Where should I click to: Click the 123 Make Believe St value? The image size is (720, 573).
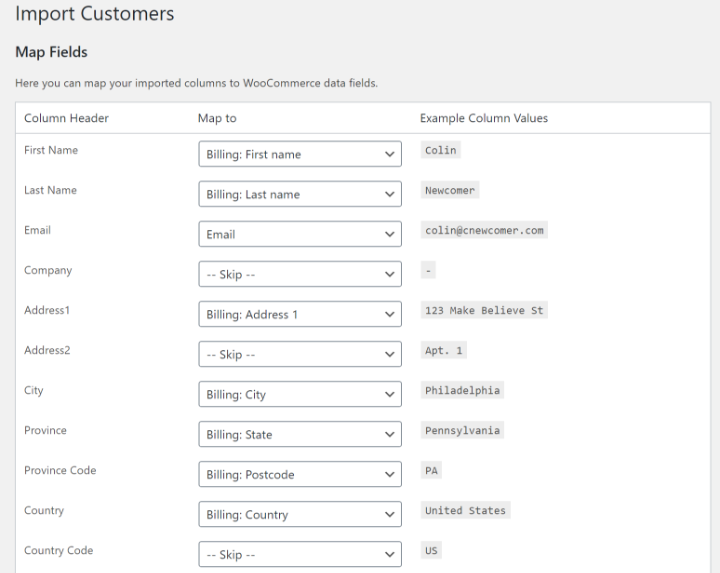[484, 310]
